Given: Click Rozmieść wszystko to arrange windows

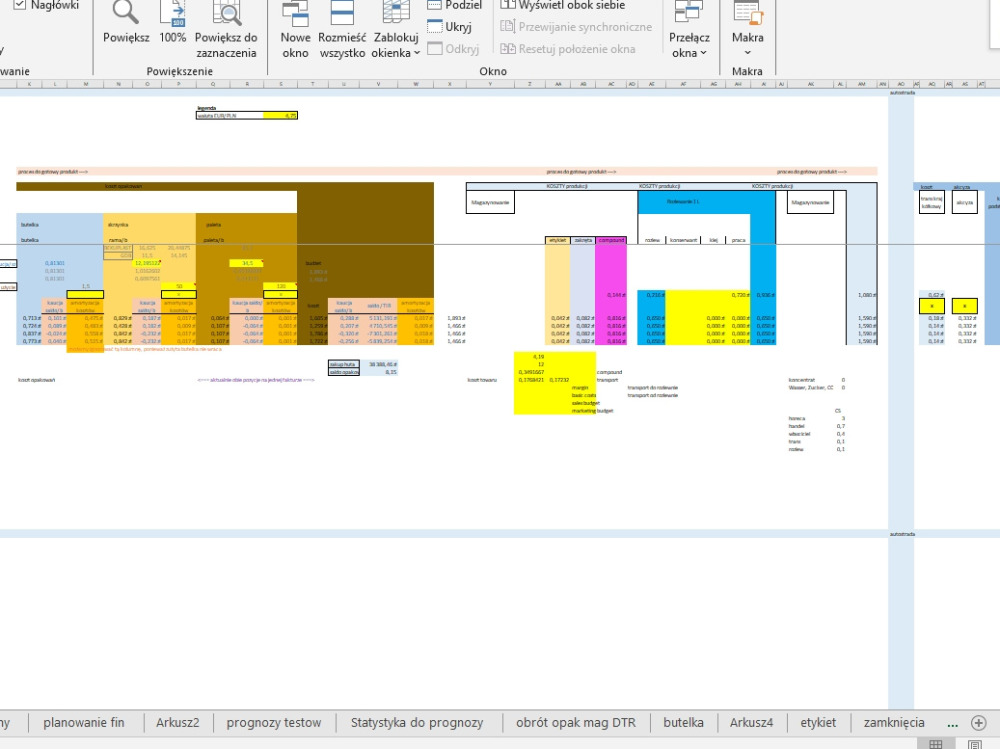Looking at the screenshot, I should [x=342, y=31].
